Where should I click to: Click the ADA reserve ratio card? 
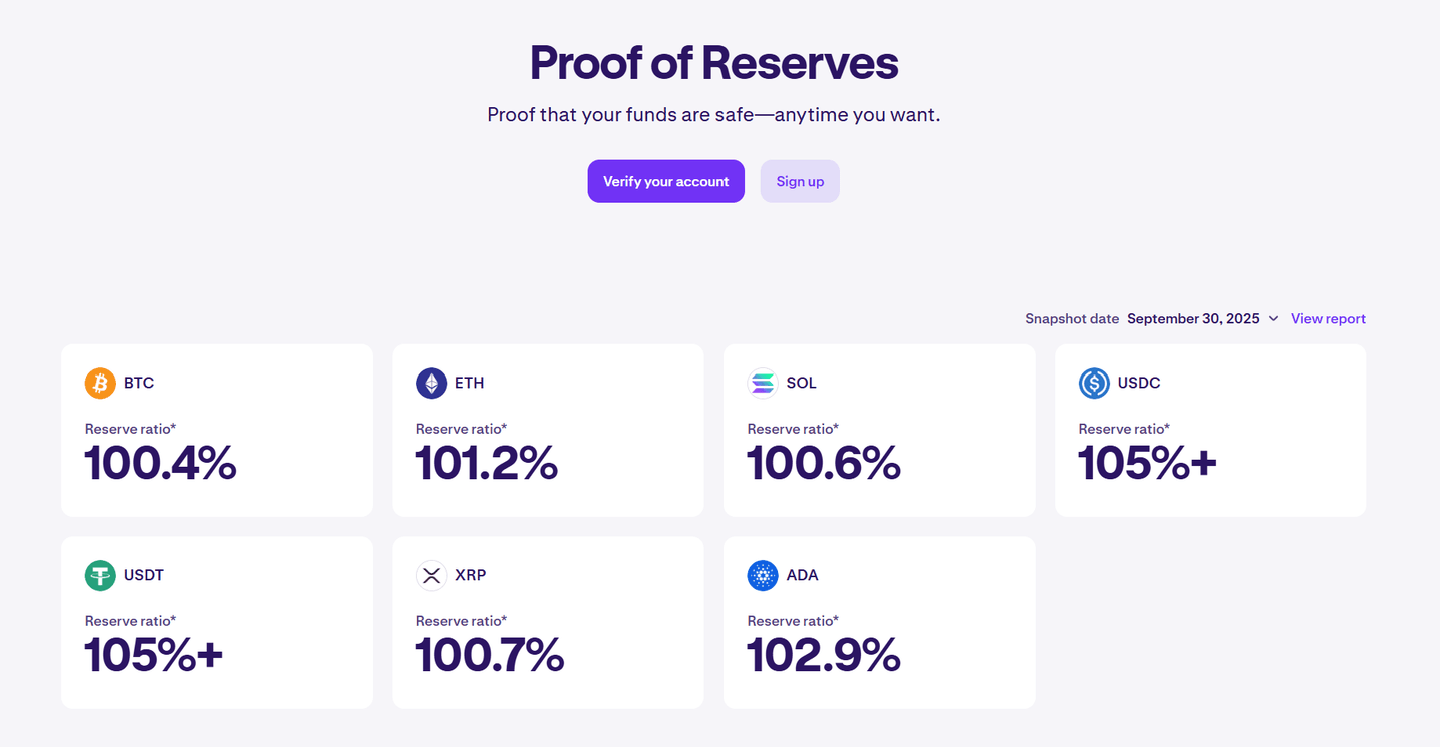879,622
